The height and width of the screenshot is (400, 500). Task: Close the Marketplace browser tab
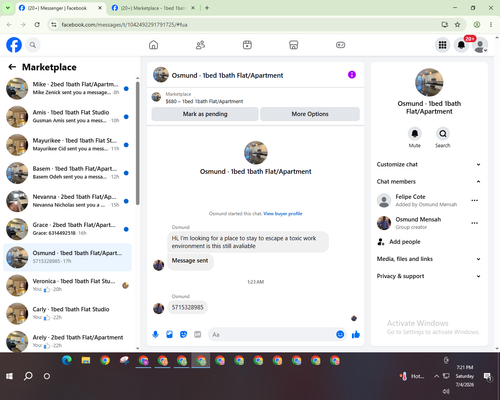tap(193, 8)
